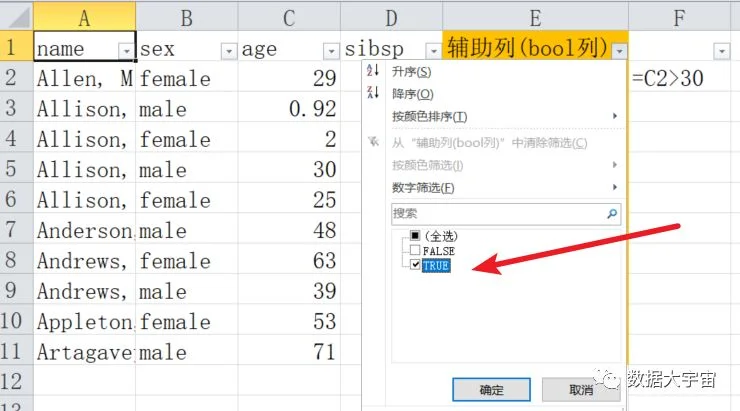Click the magnifier icon in search box
The height and width of the screenshot is (411, 740).
pyautogui.click(x=612, y=214)
